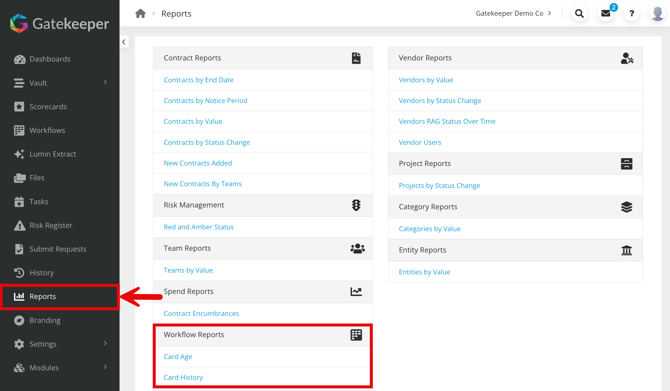The width and height of the screenshot is (670, 391).
Task: Click the Submit Requests document icon
Action: [19, 249]
